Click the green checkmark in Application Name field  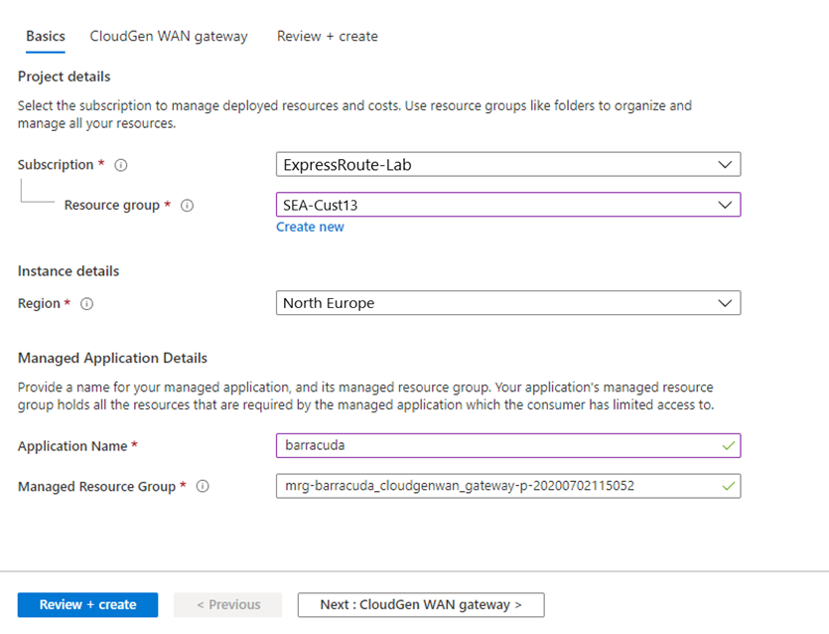(727, 446)
